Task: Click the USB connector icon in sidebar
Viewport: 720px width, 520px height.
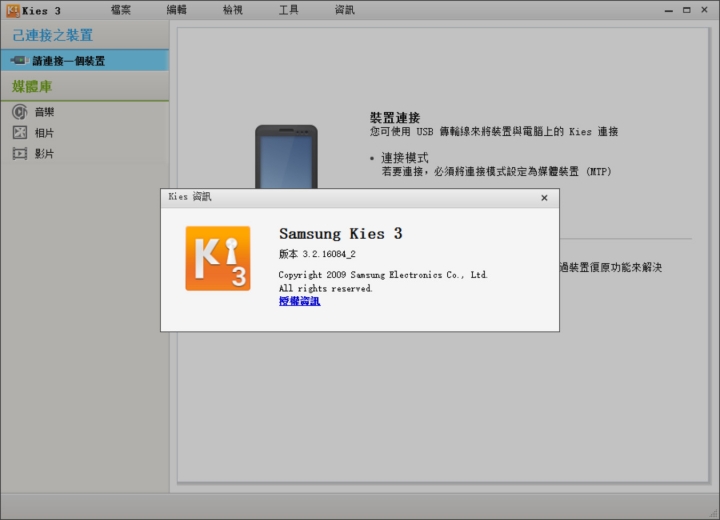Action: tap(19, 60)
